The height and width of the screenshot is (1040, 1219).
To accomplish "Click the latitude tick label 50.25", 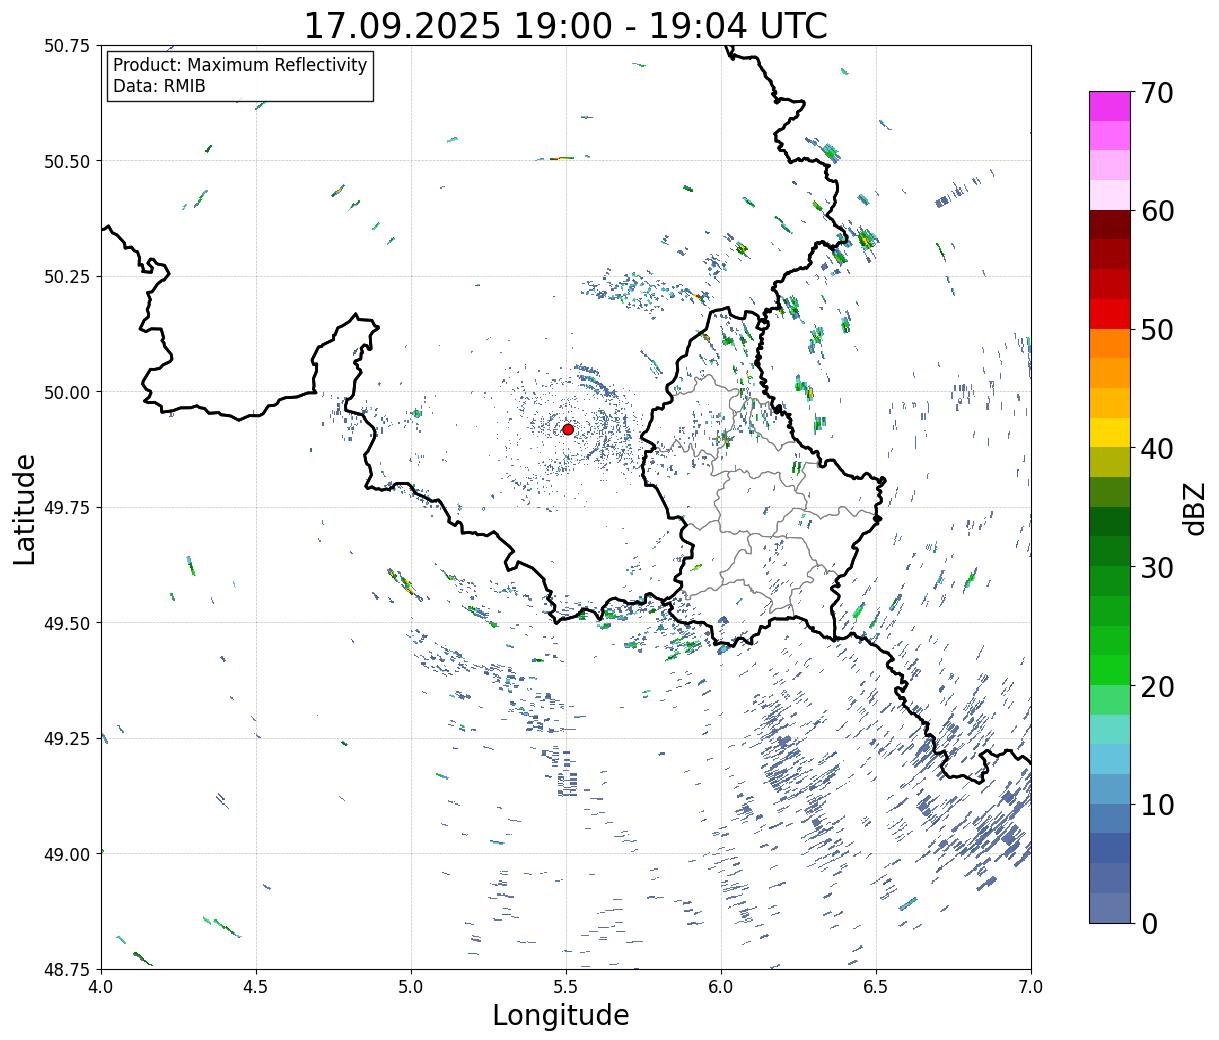I will coord(66,277).
